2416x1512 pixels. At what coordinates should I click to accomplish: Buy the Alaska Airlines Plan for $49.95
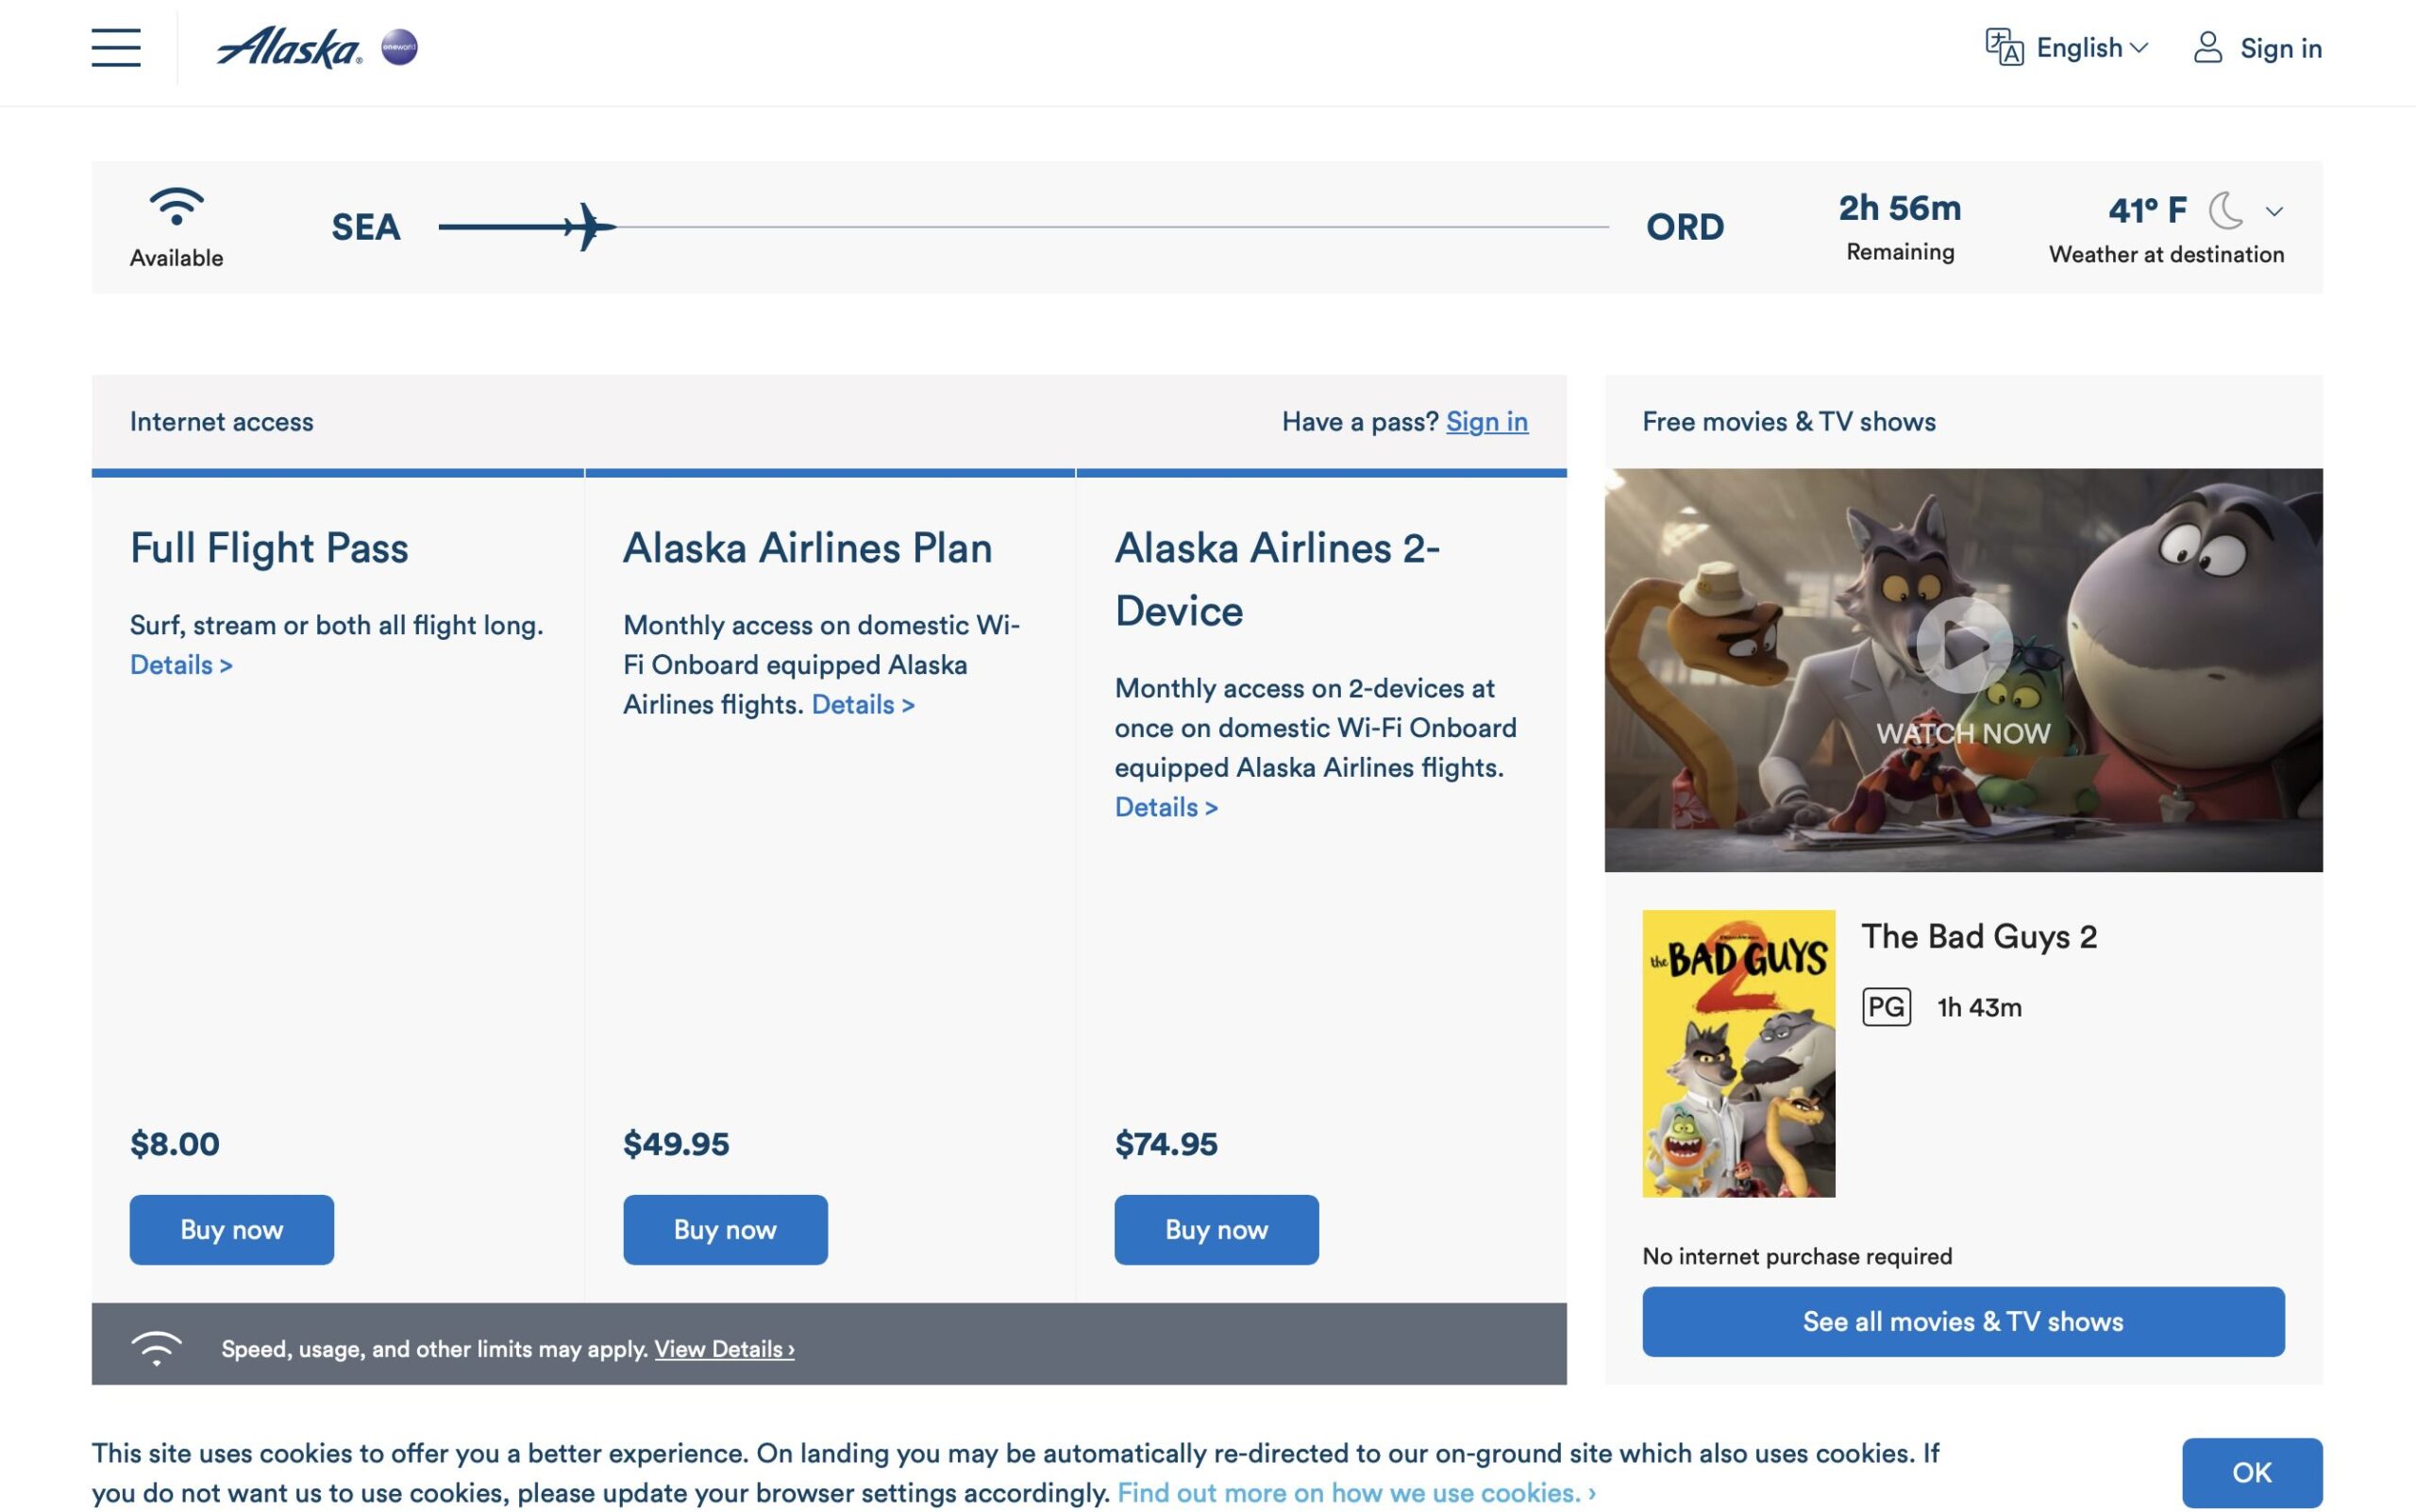click(x=725, y=1229)
